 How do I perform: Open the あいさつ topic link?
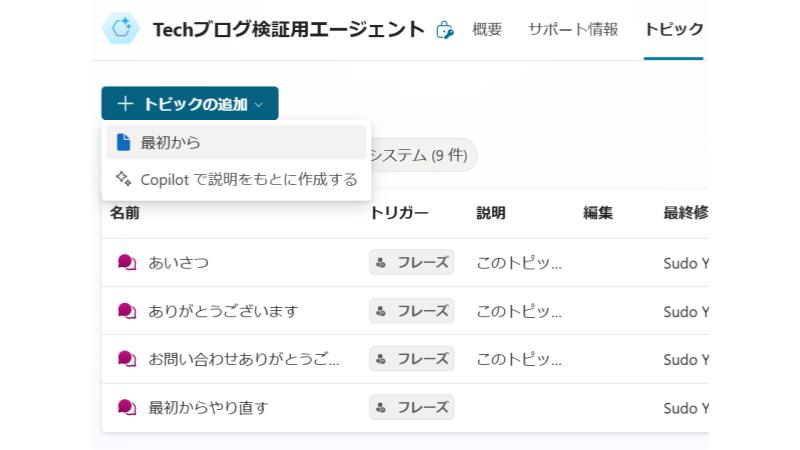178,263
